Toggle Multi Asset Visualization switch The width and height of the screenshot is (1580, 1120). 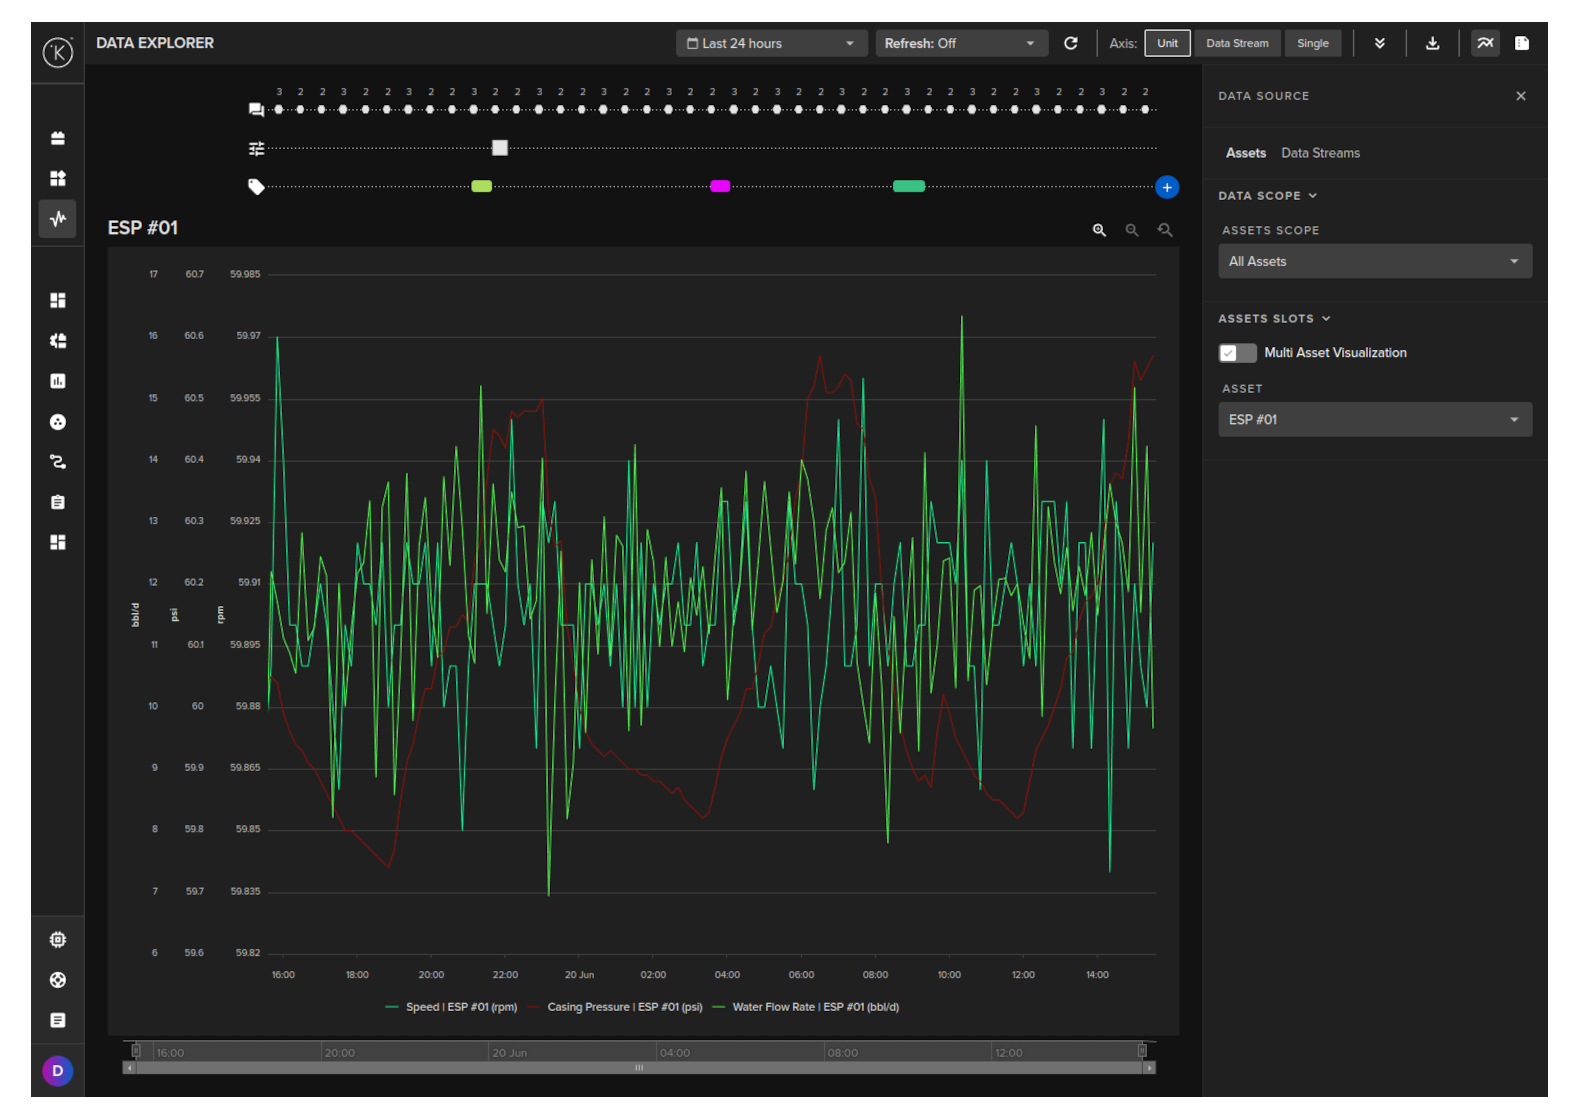pos(1237,353)
